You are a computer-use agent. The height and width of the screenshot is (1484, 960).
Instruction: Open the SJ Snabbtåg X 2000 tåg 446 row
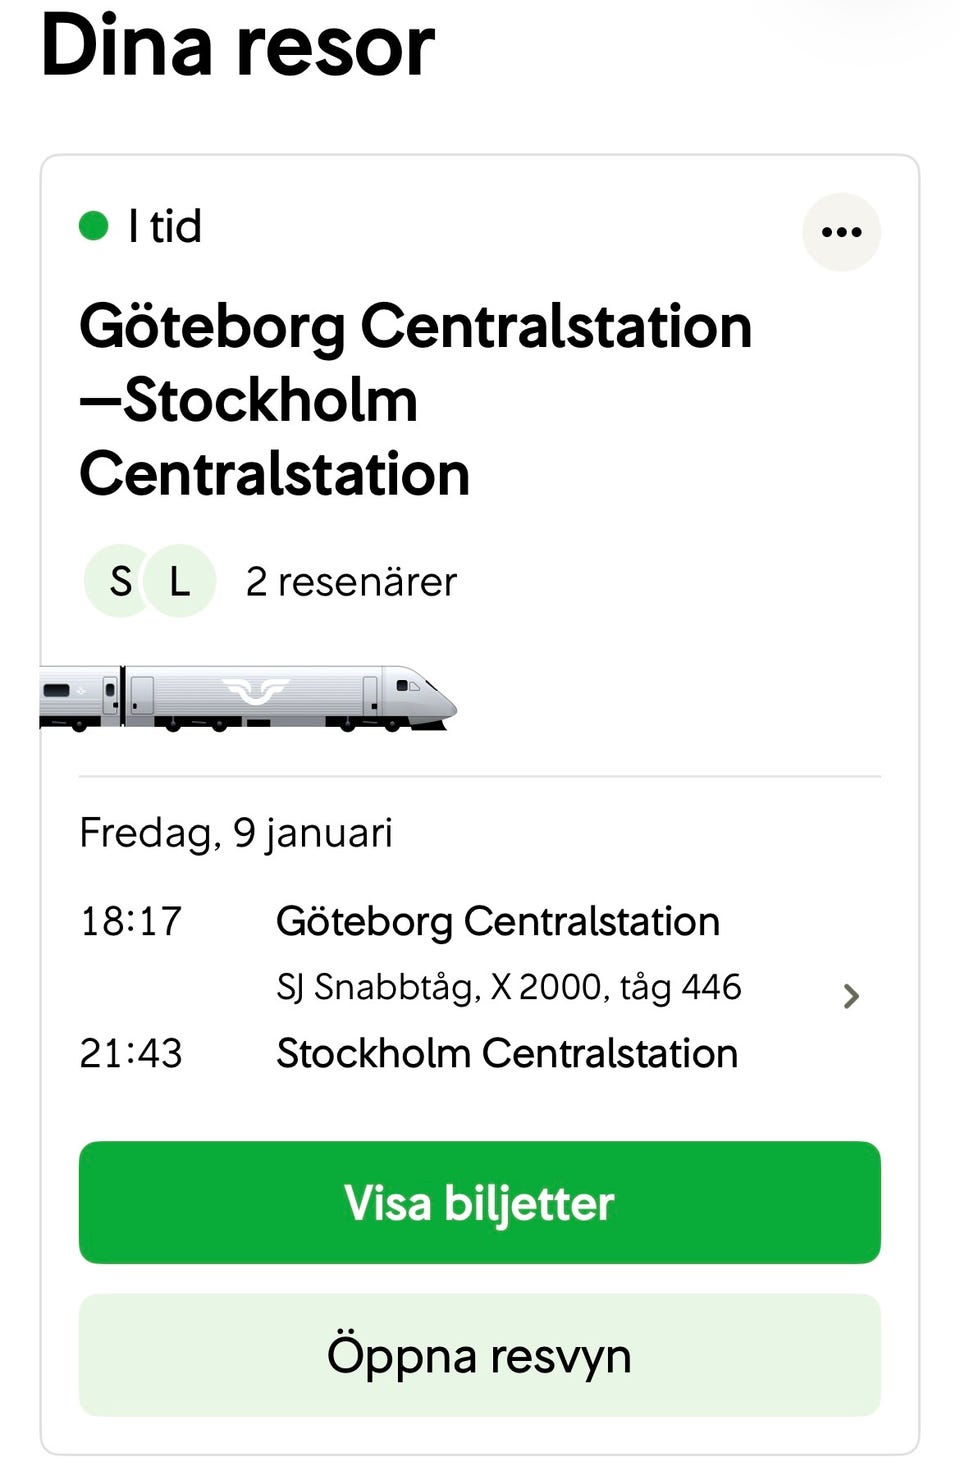tap(508, 987)
